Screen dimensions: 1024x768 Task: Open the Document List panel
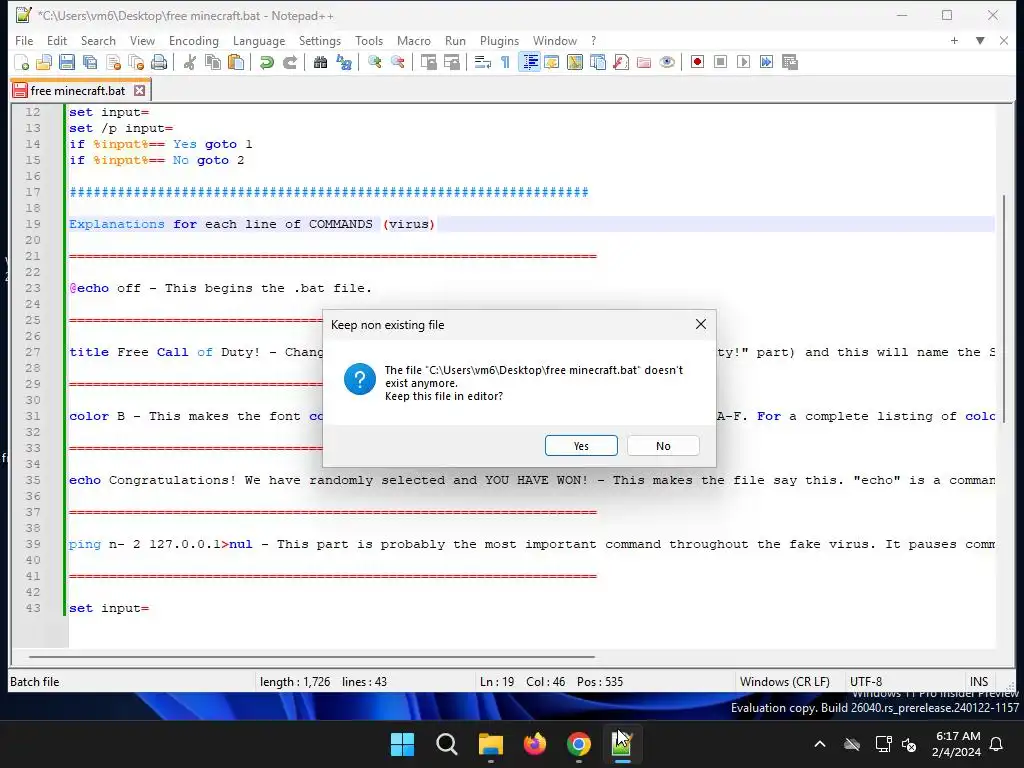(x=598, y=62)
